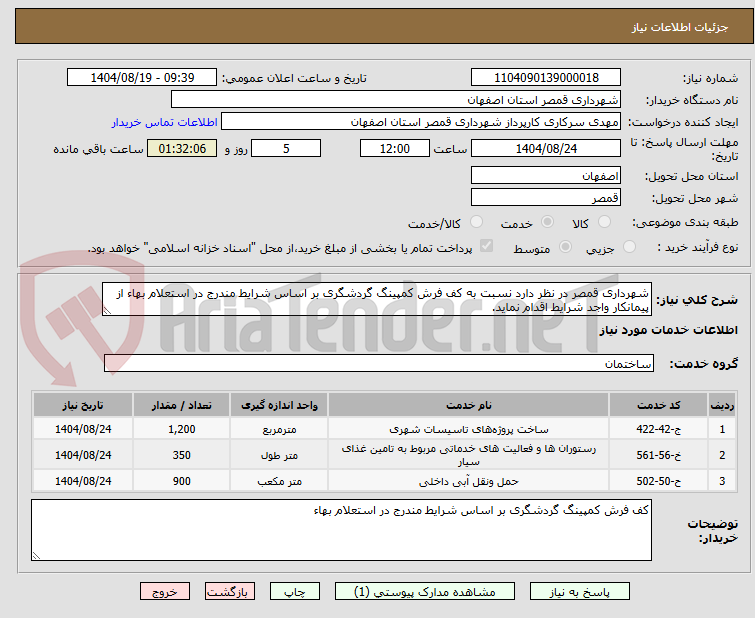This screenshot has height=618, width=755.
Task: Click service code ج-42-422 cell
Action: 658,429
